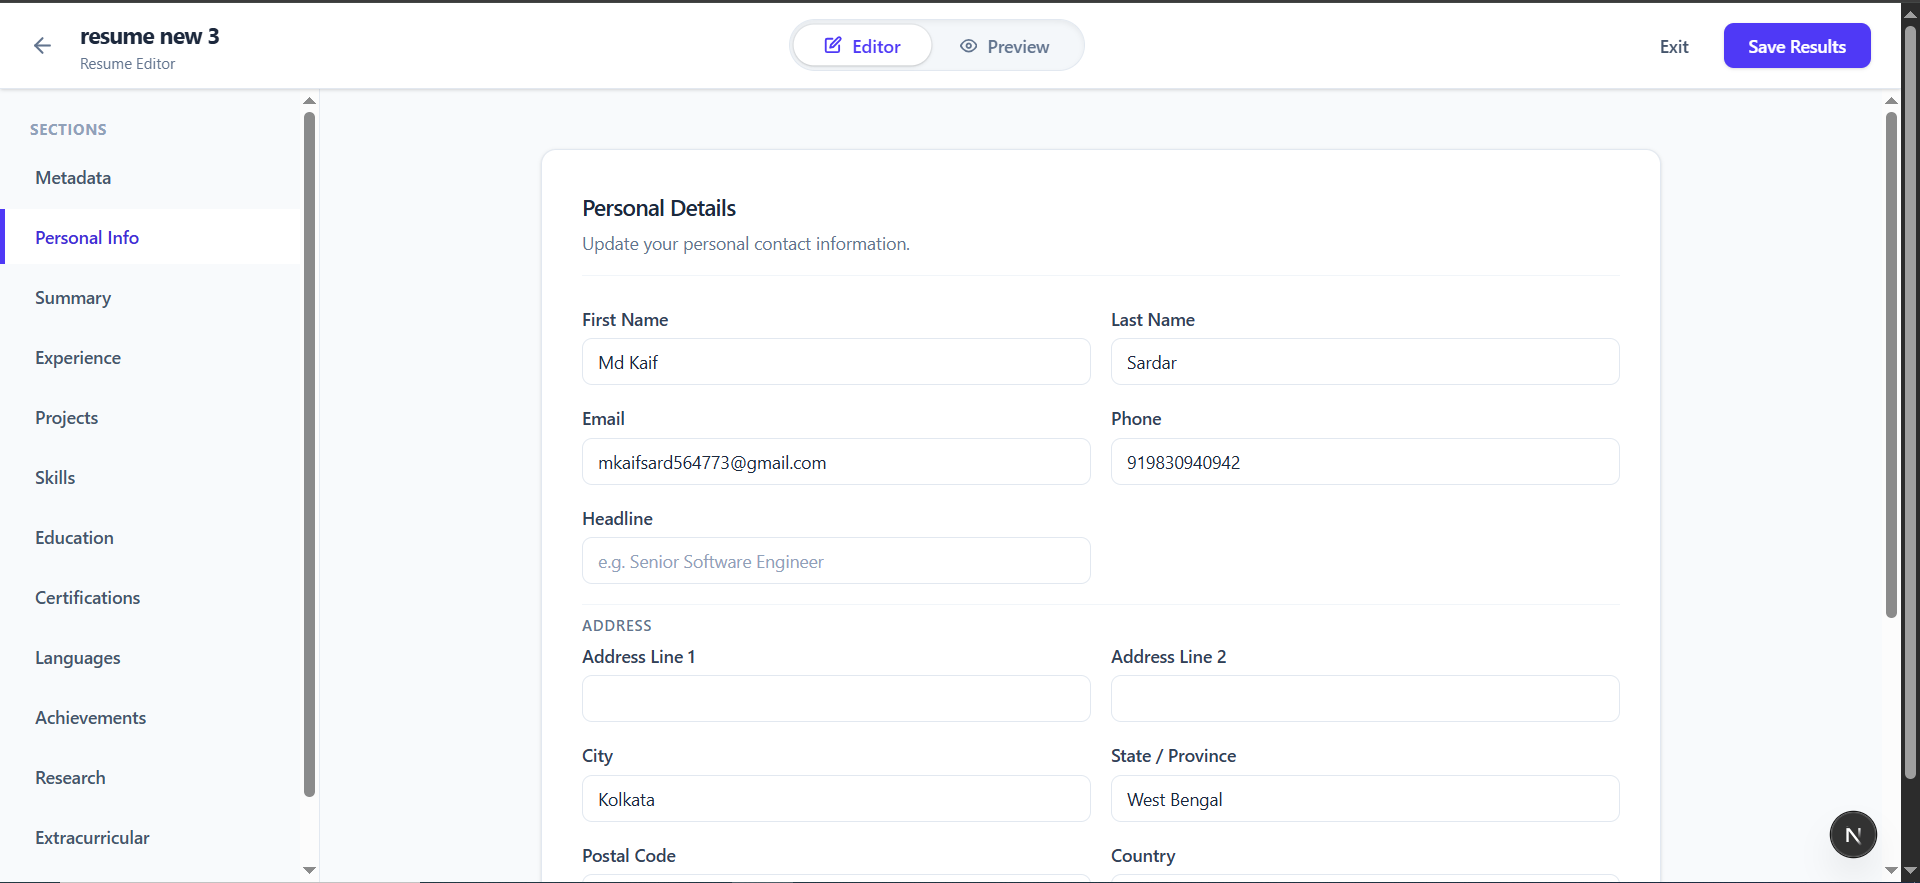The width and height of the screenshot is (1920, 883).
Task: Open the Achievements section
Action: point(91,717)
